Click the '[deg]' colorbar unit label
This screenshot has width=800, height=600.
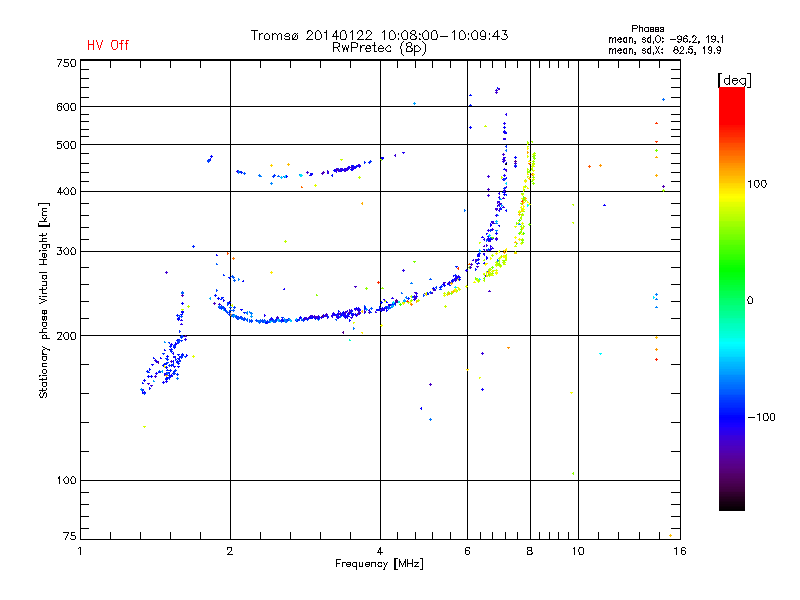tap(734, 81)
